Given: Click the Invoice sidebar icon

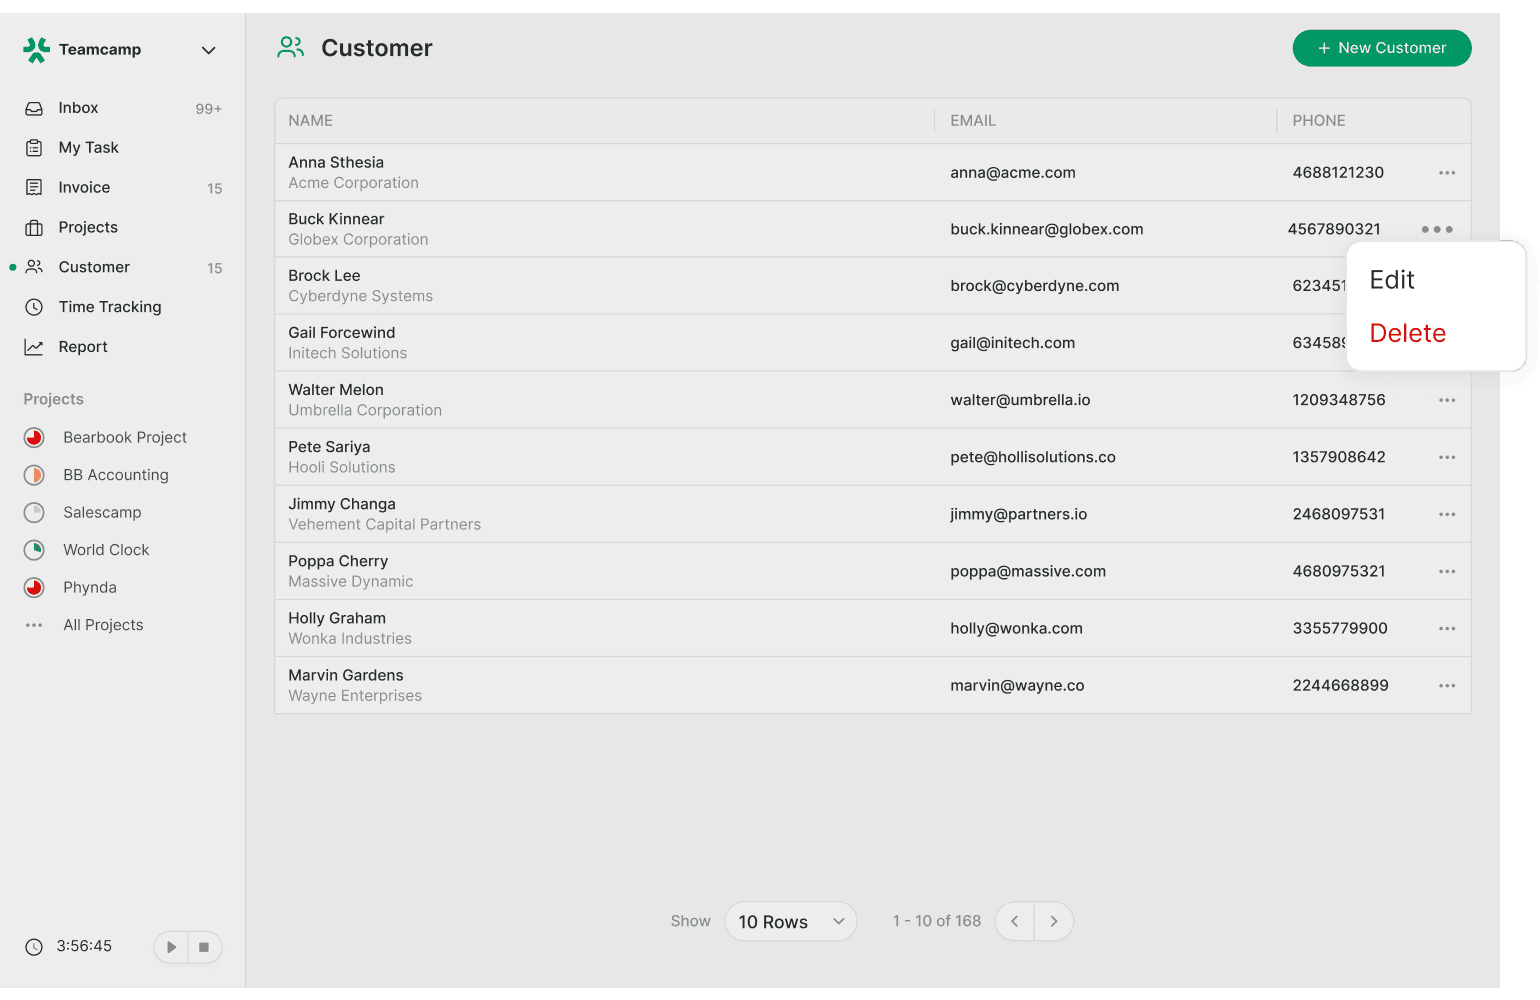Looking at the screenshot, I should point(34,188).
